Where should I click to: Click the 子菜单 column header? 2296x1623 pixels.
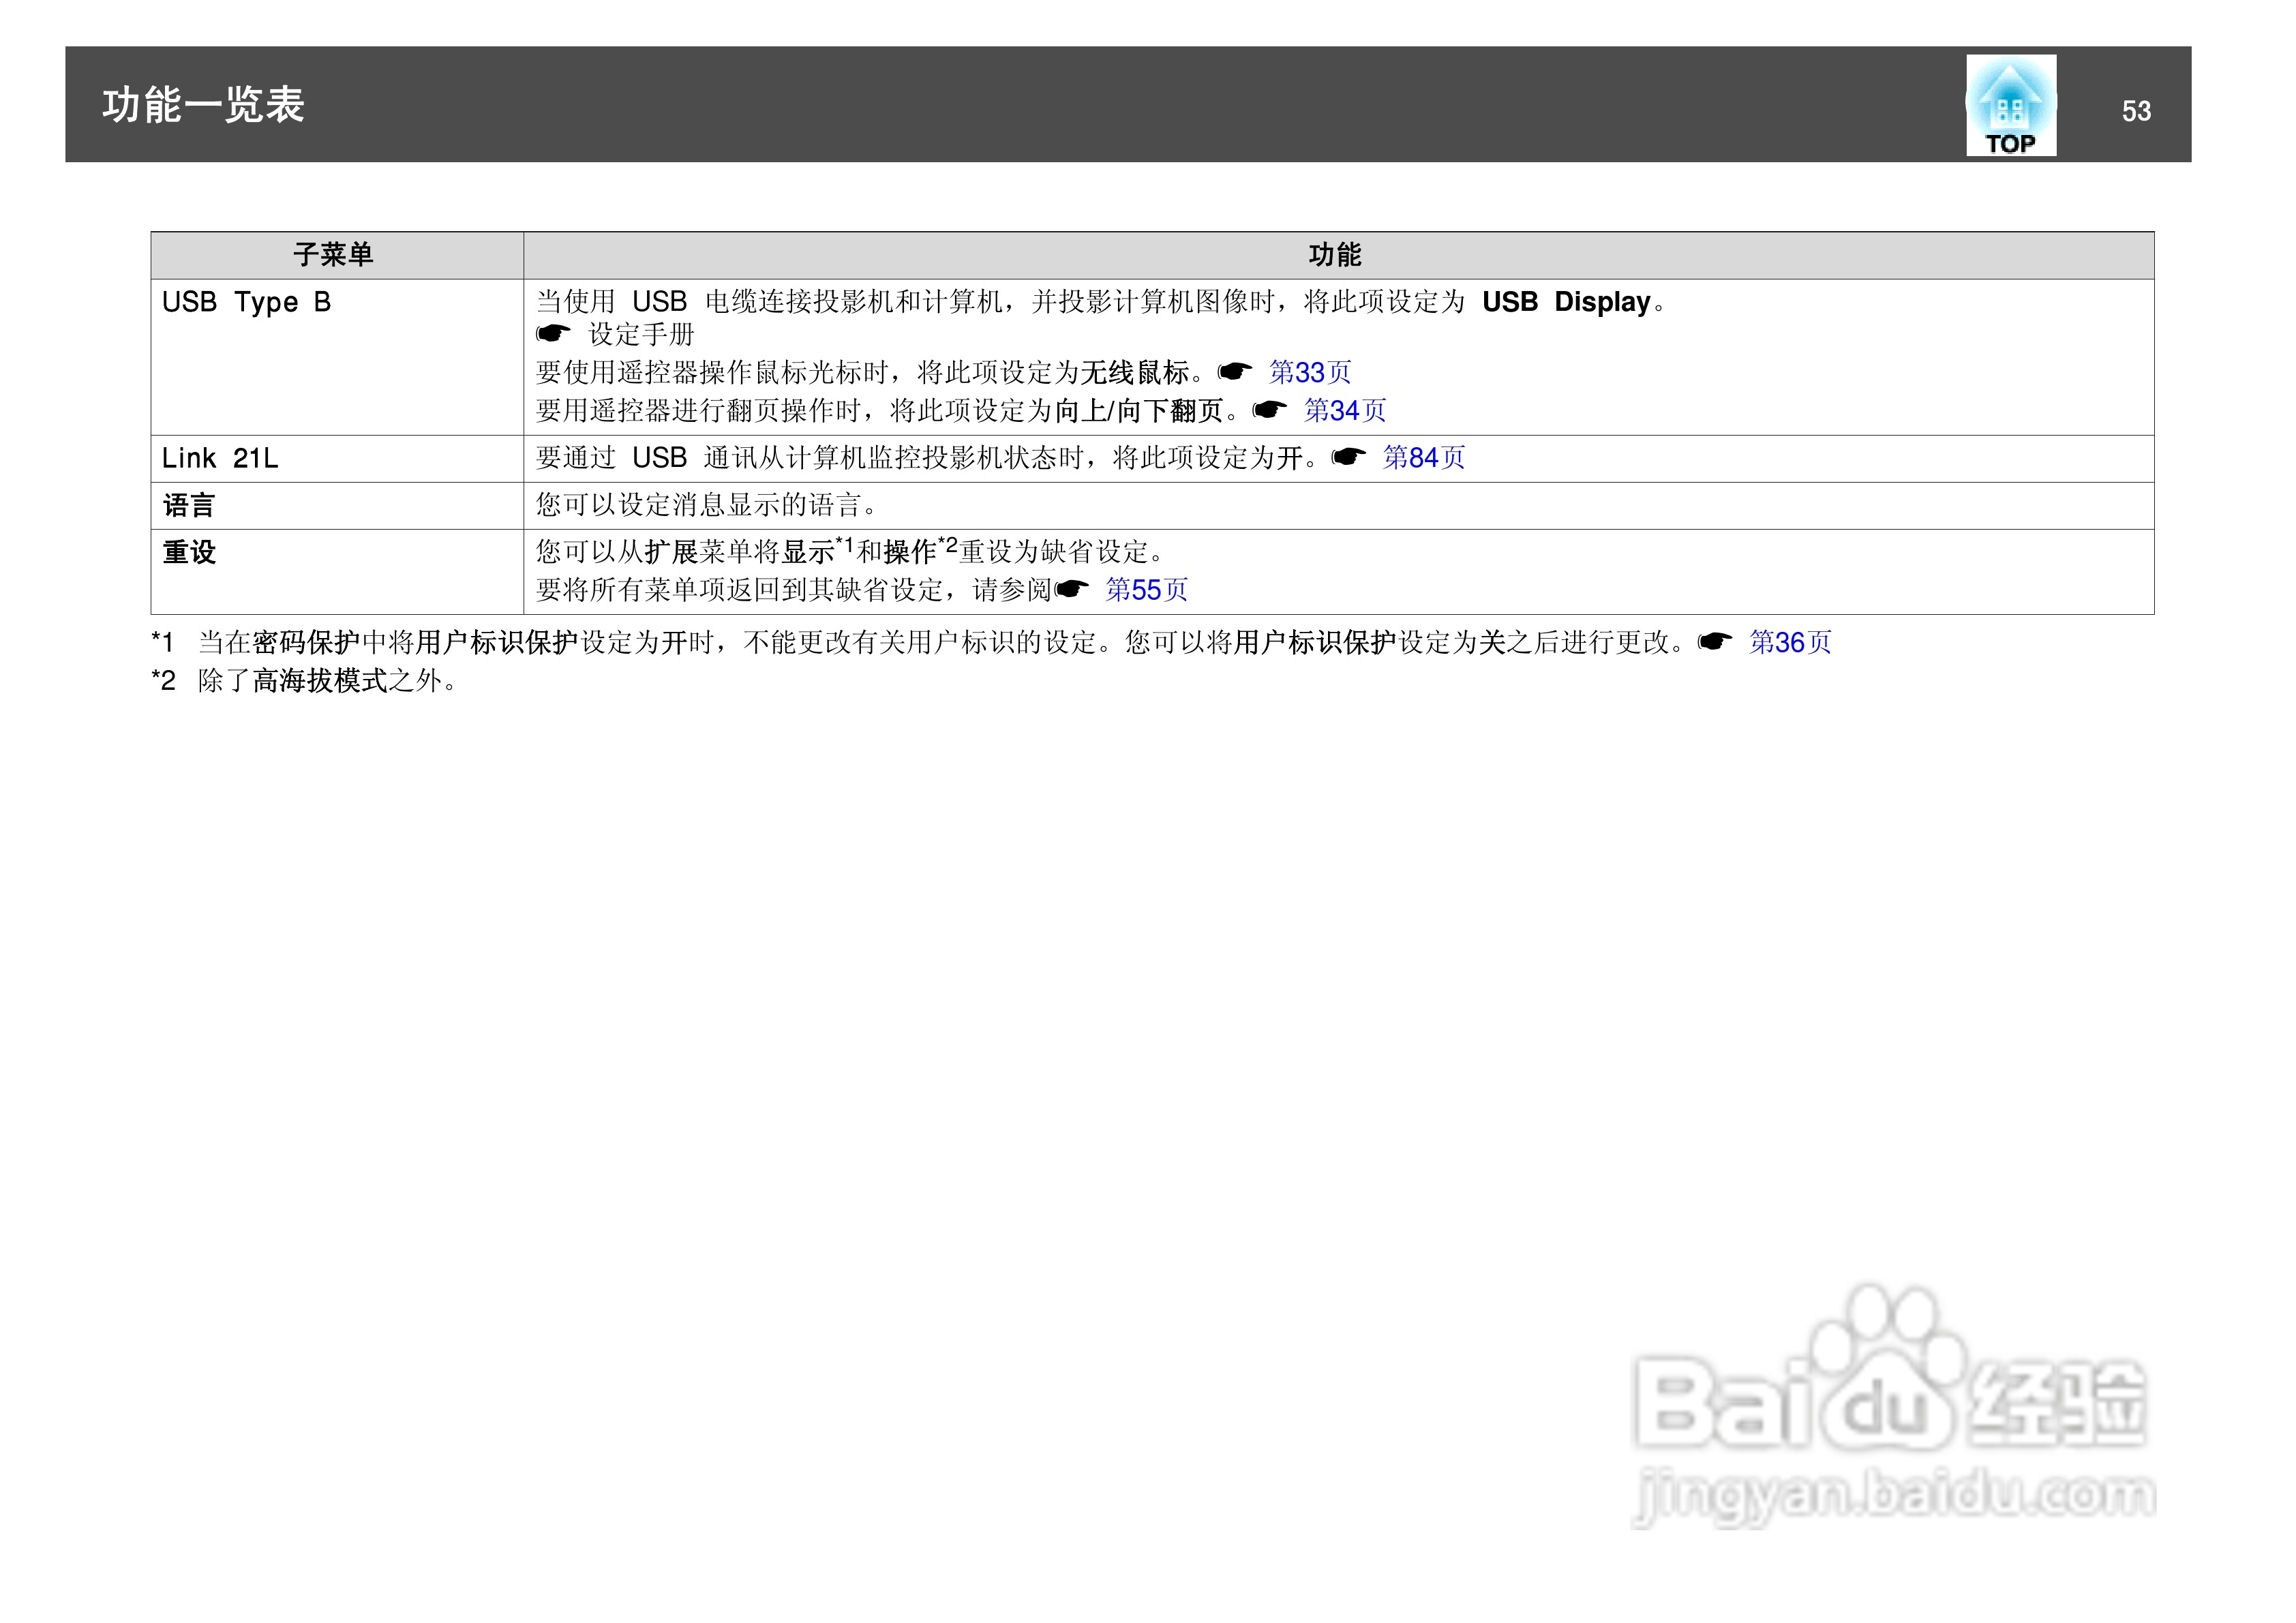pos(334,255)
